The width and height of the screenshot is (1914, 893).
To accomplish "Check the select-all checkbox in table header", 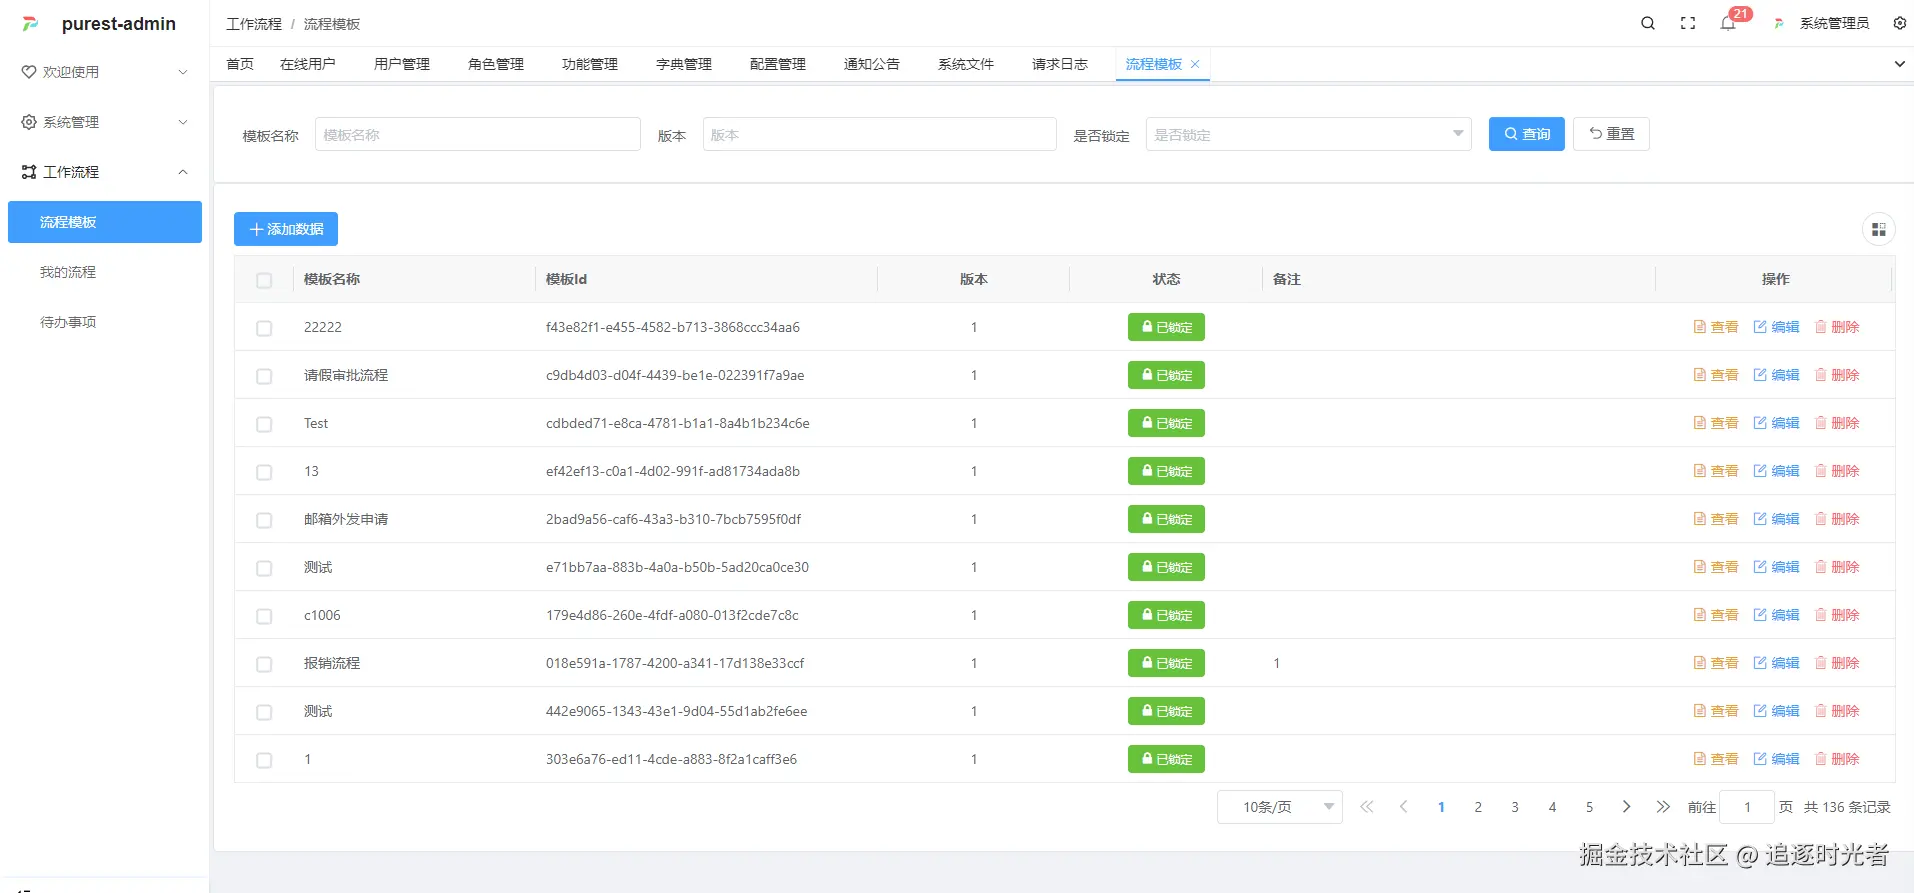I will point(264,280).
